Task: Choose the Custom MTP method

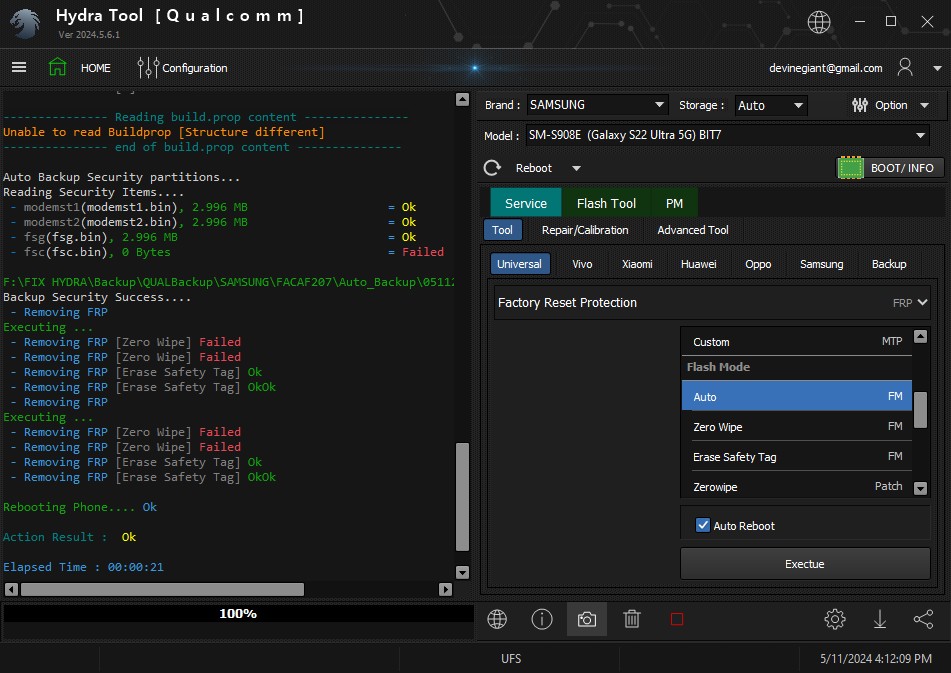Action: click(797, 341)
